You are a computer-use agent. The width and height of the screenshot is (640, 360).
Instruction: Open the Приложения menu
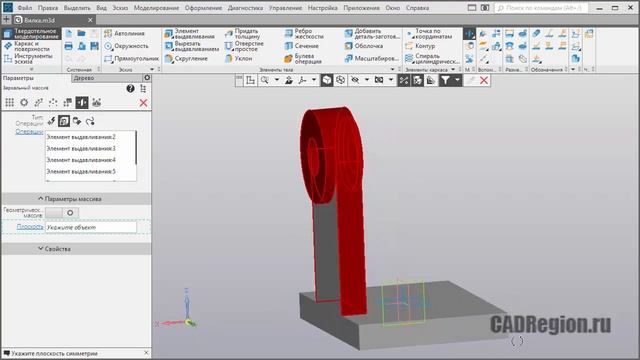(361, 8)
